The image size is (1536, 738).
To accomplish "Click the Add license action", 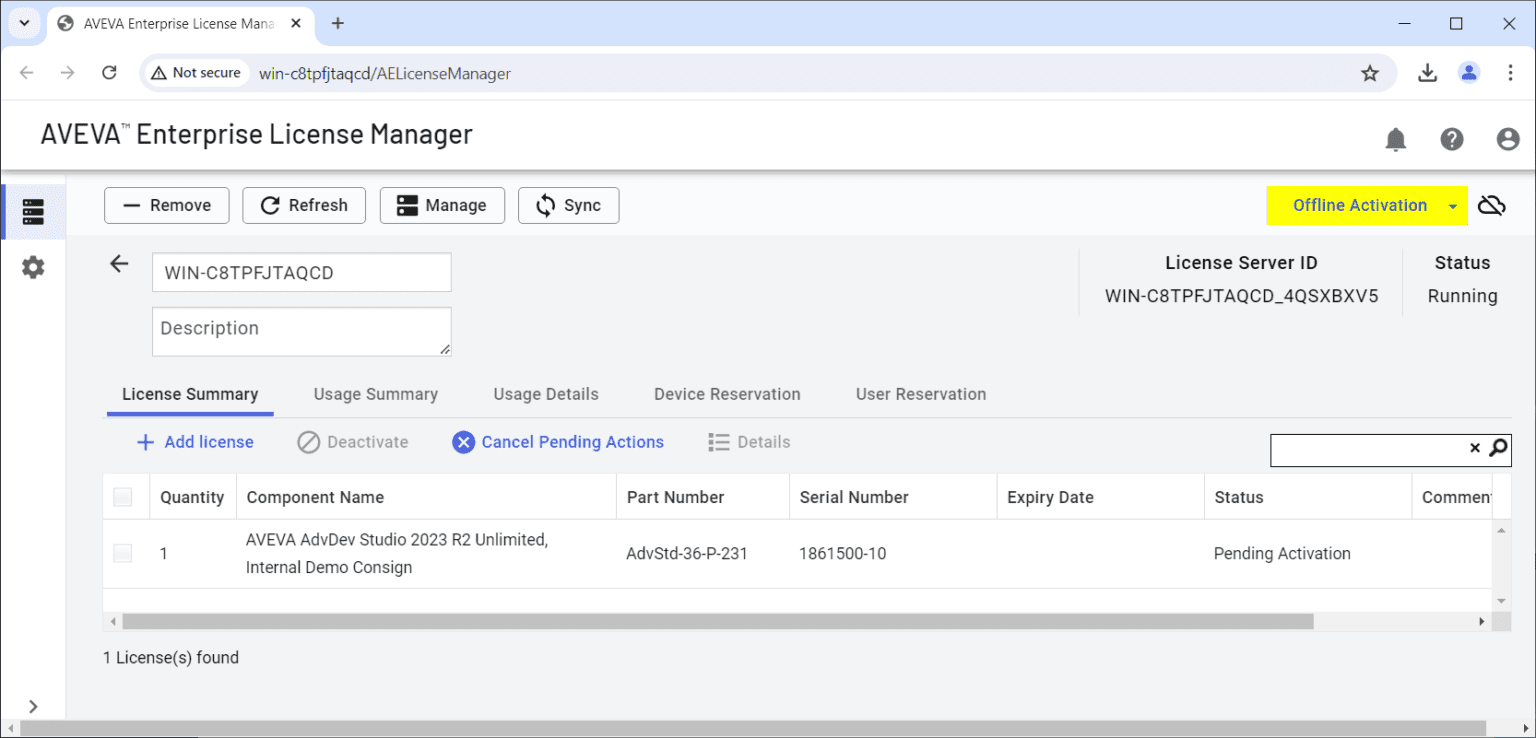I will coord(195,442).
